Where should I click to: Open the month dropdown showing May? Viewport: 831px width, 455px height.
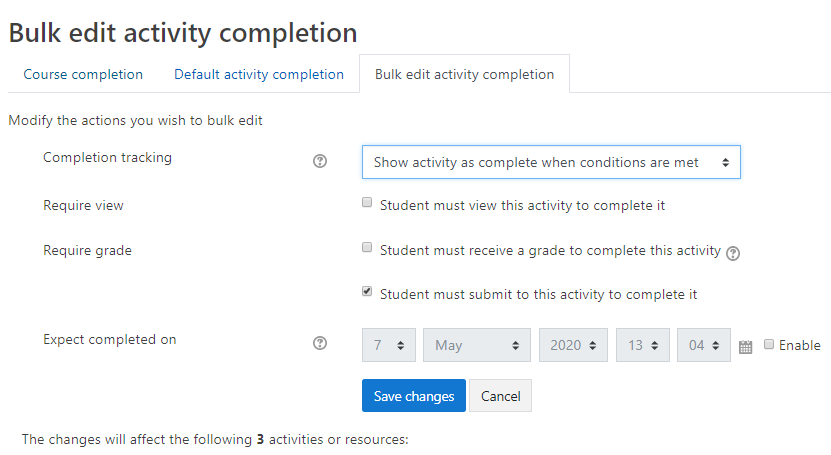[477, 345]
